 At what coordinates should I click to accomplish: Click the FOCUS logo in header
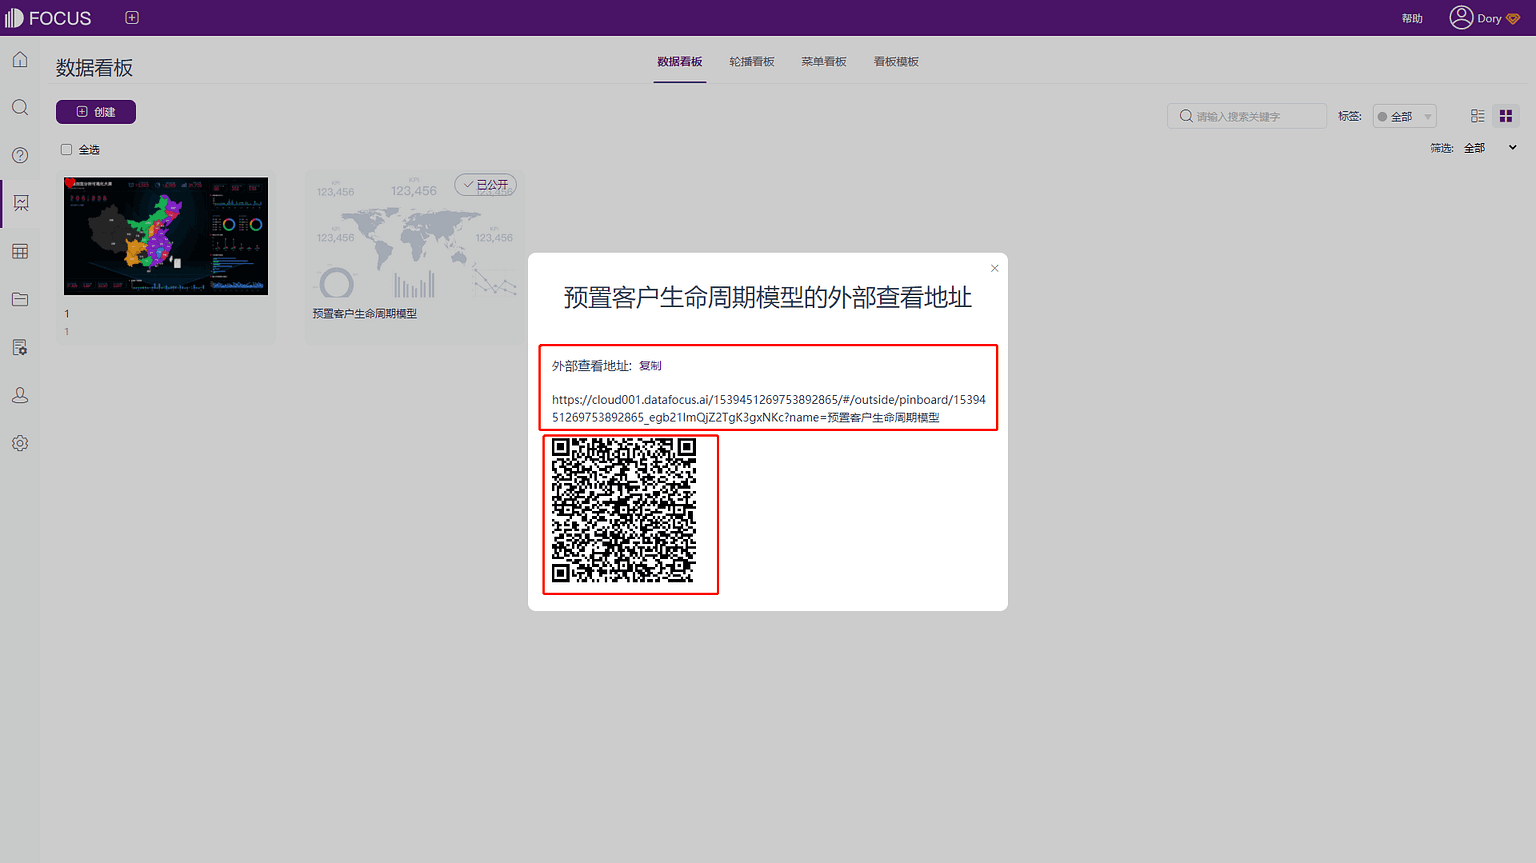pos(48,18)
